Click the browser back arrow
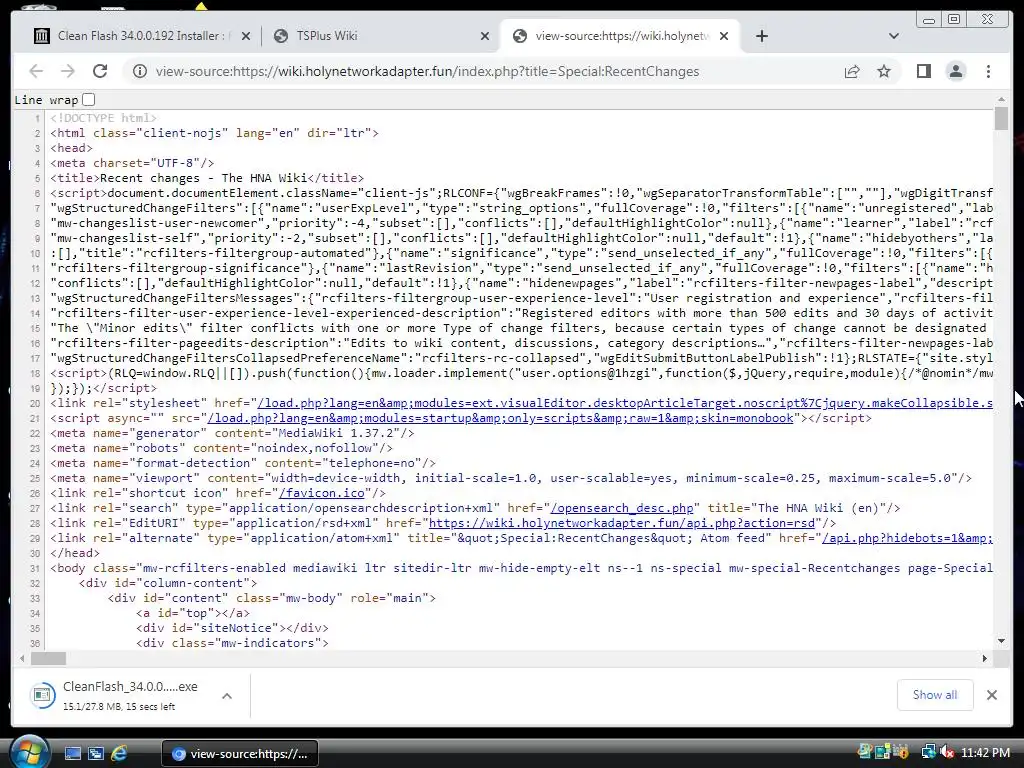1024x768 pixels. coord(36,71)
